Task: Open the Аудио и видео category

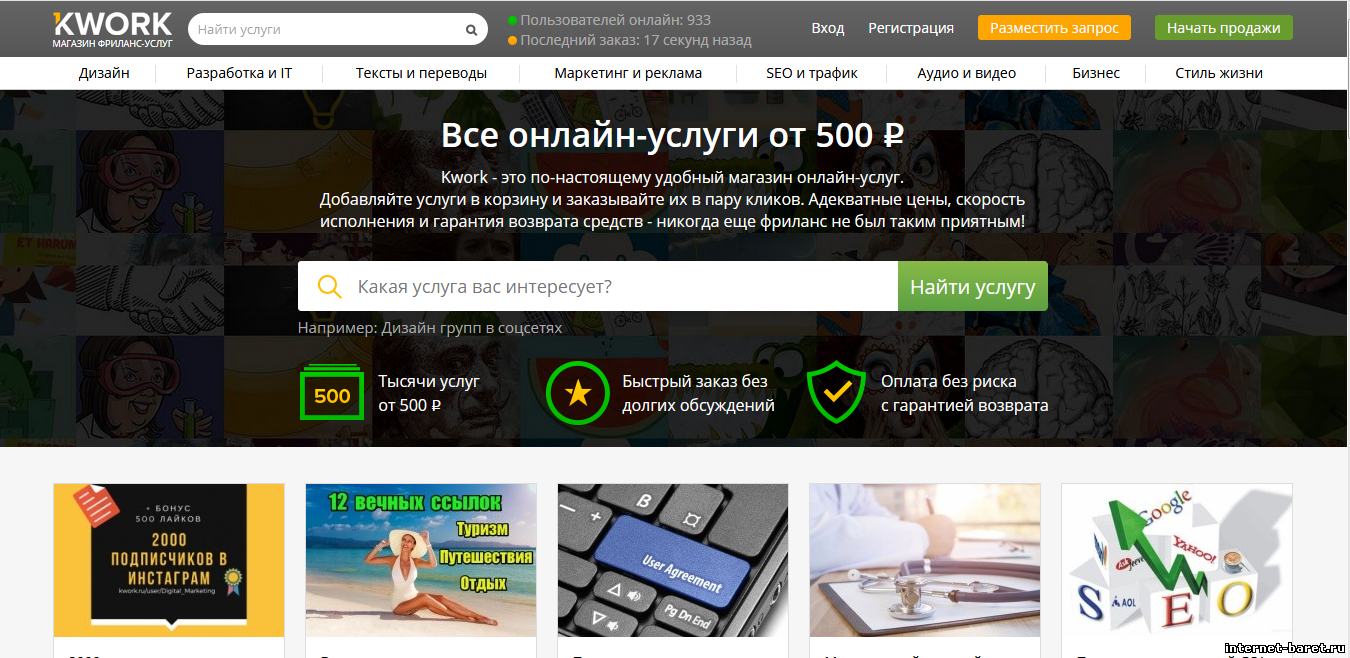Action: tap(967, 73)
